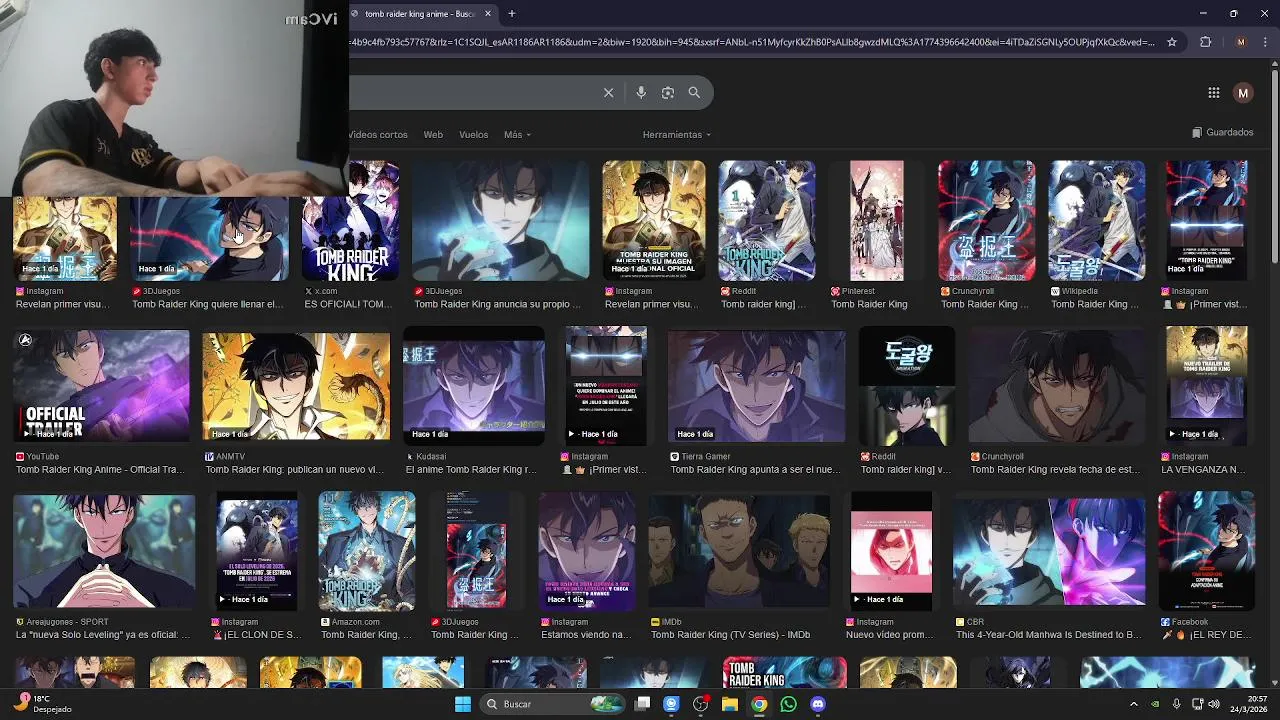The width and height of the screenshot is (1280, 720).
Task: Select the 'Vídeos cortos' filter
Action: [378, 134]
